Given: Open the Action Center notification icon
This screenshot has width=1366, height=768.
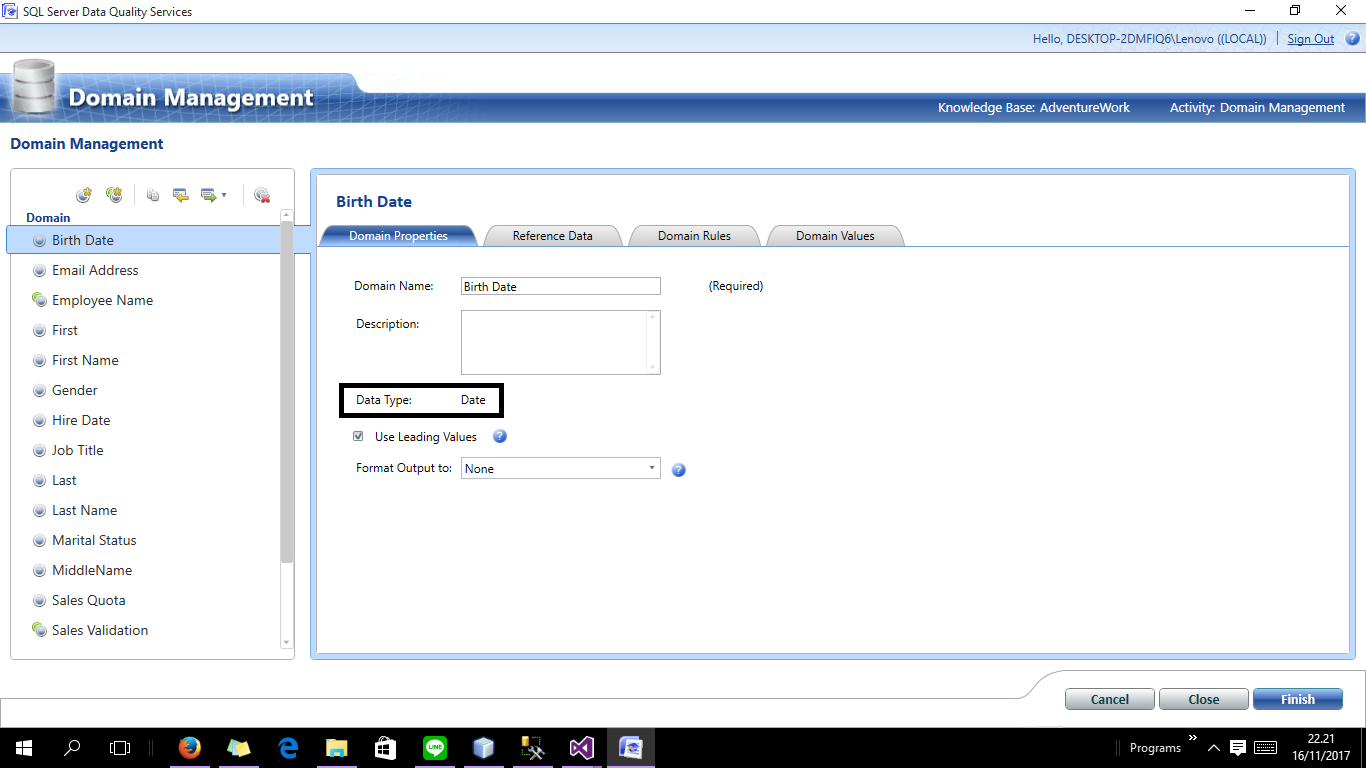Looking at the screenshot, I should click(1238, 747).
